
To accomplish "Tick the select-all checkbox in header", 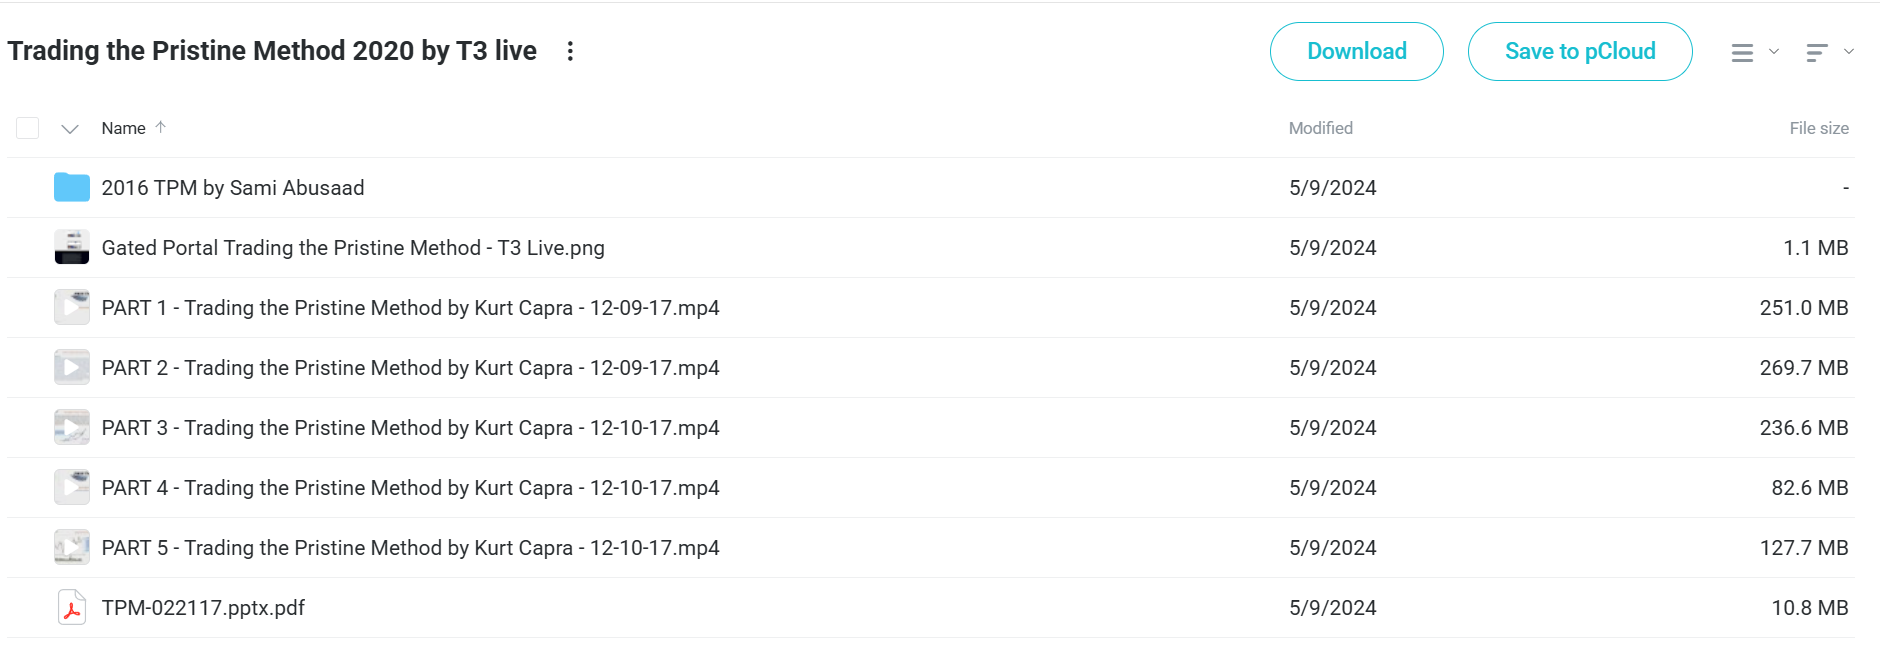I will [x=28, y=128].
